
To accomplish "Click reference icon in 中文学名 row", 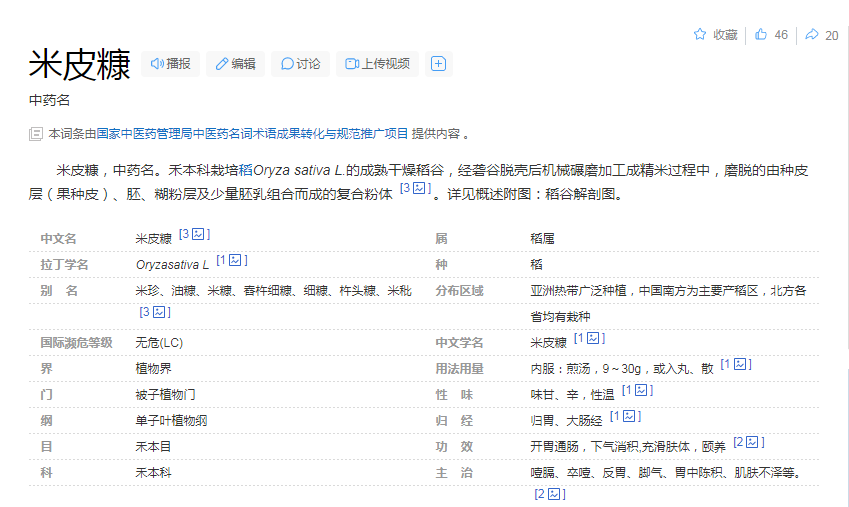I will [x=593, y=339].
